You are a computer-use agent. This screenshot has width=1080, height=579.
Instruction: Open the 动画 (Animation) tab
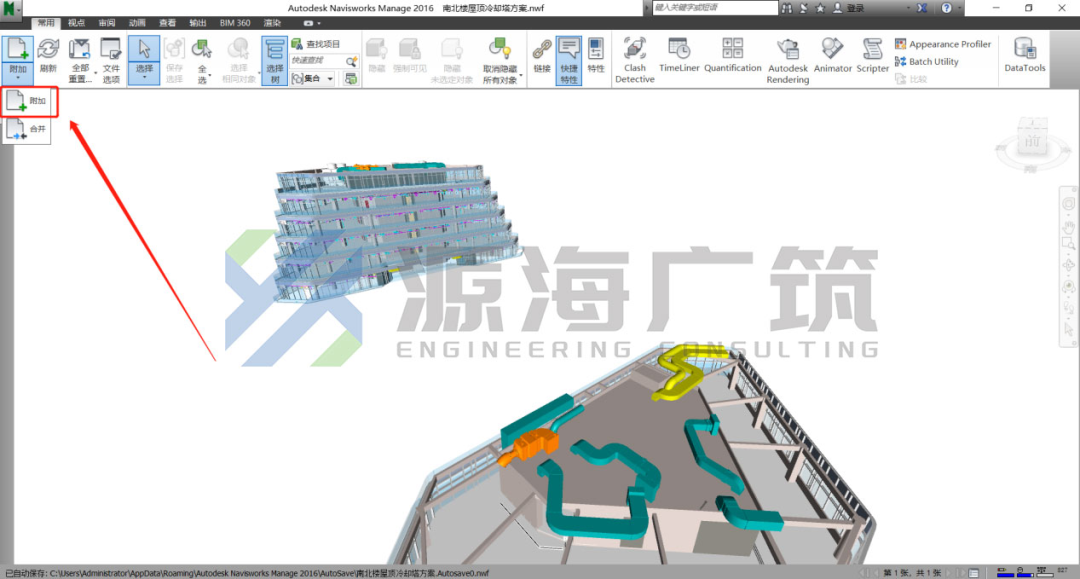click(x=137, y=23)
